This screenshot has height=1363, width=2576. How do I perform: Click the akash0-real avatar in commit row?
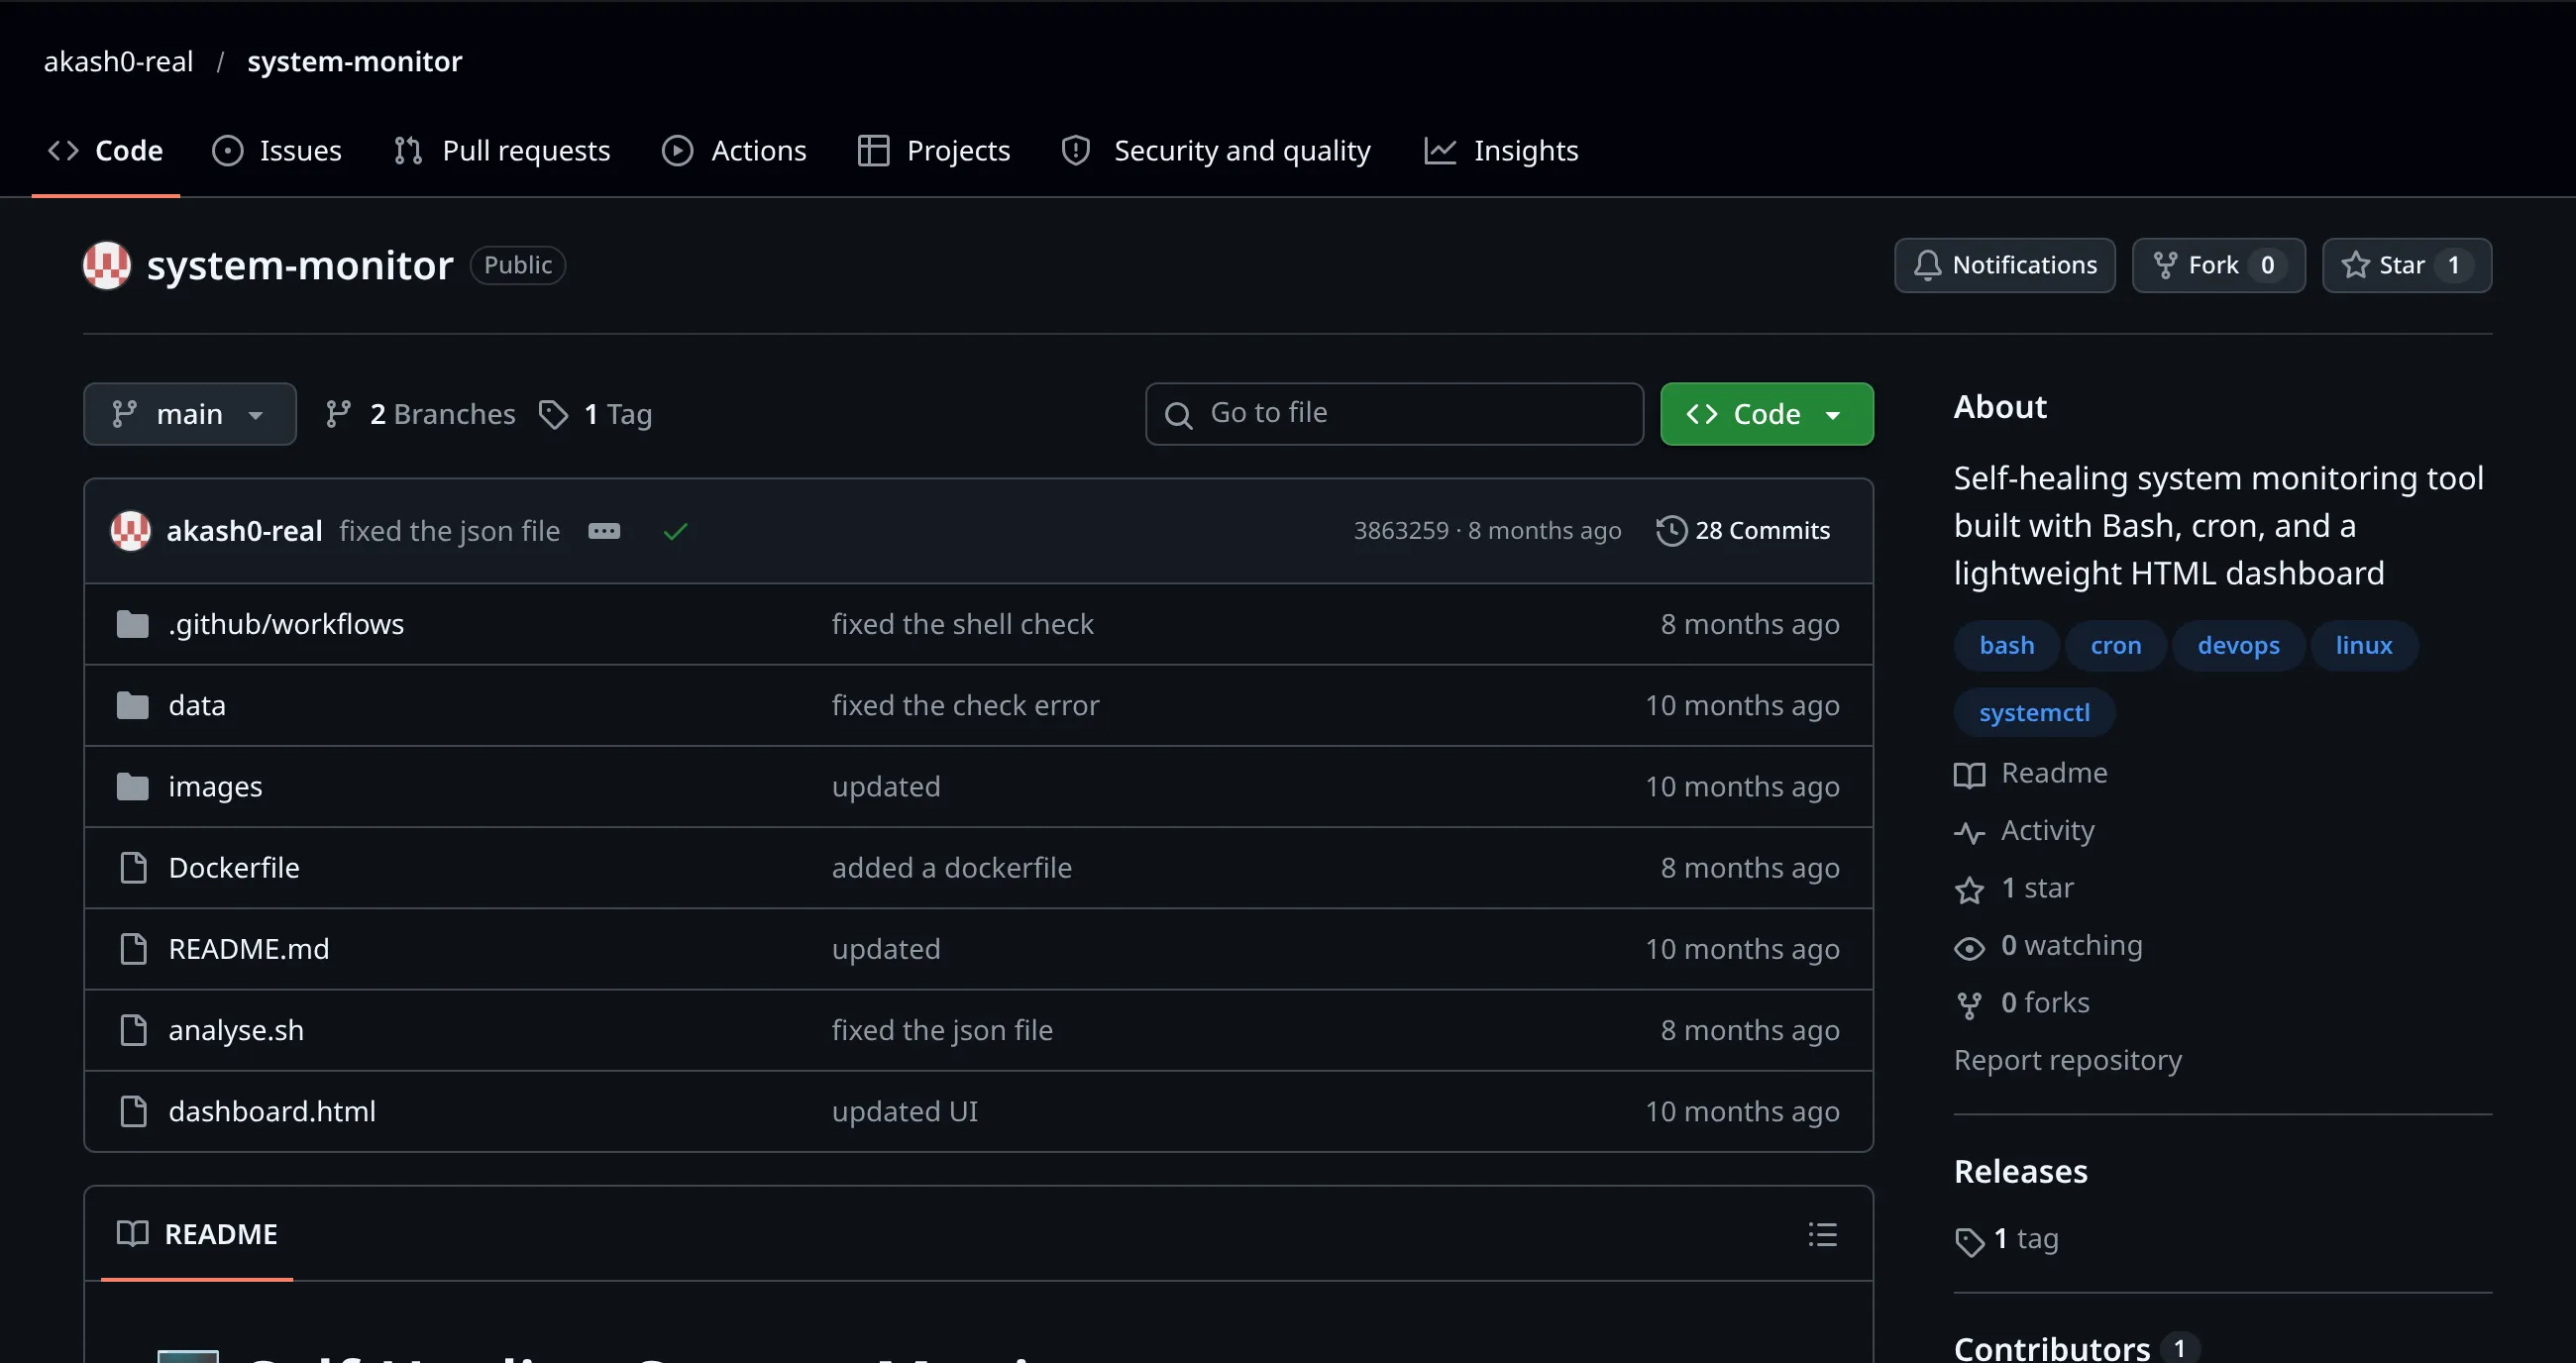coord(131,531)
